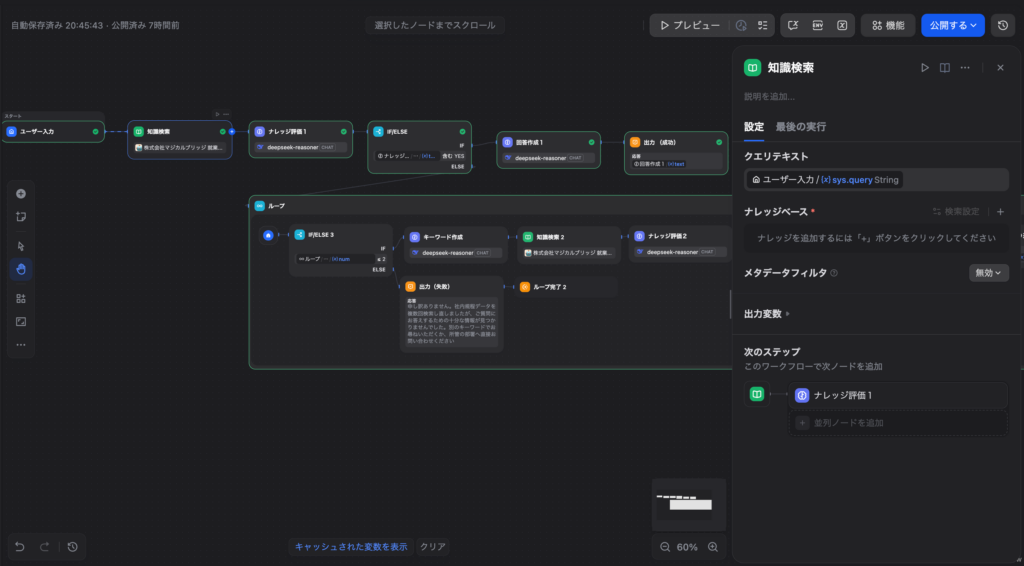This screenshot has width=1024, height=566.
Task: Open the 60% zoom level menu
Action: click(687, 547)
